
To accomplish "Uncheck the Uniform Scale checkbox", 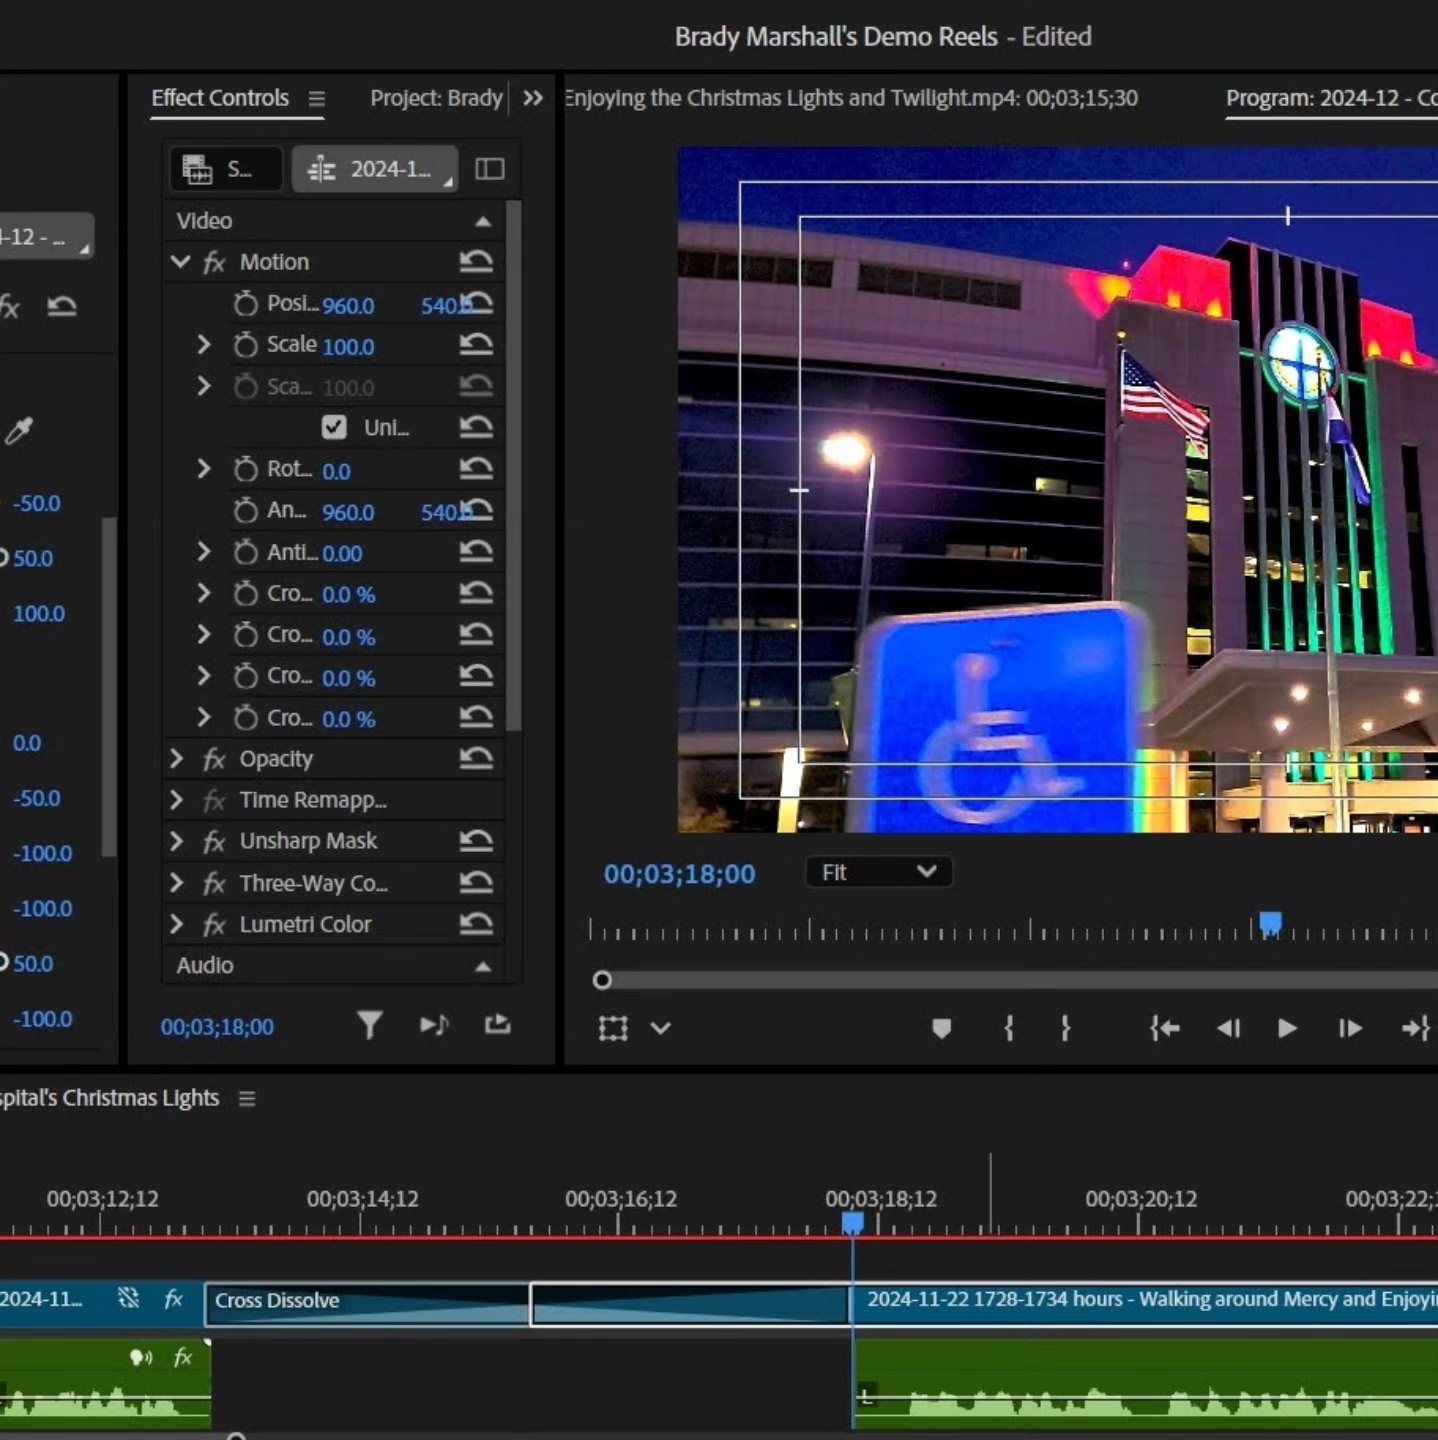I will point(334,428).
